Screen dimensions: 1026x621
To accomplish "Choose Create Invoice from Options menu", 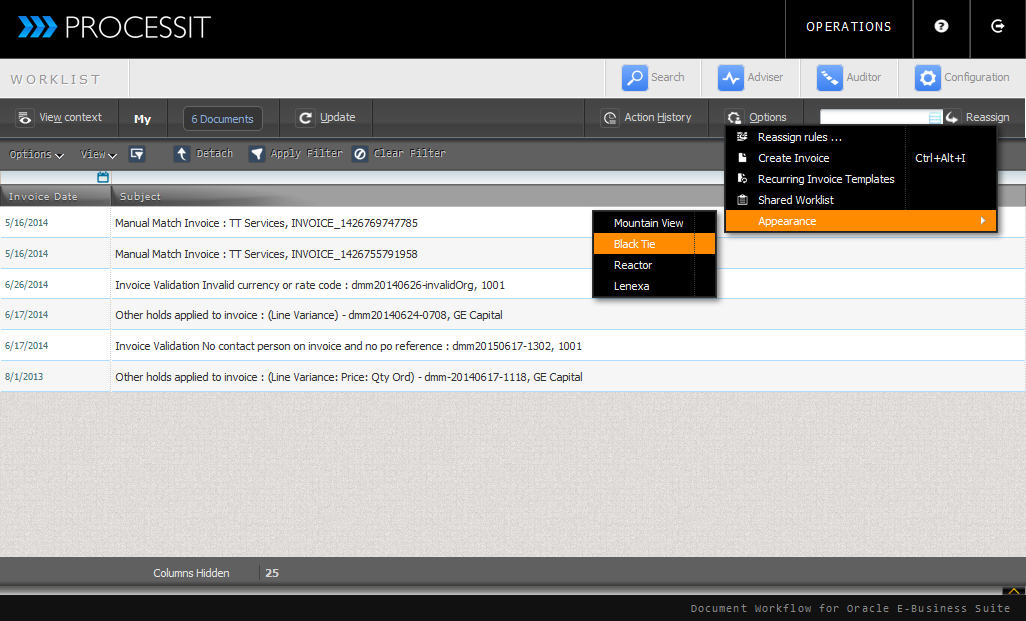I will tap(793, 158).
